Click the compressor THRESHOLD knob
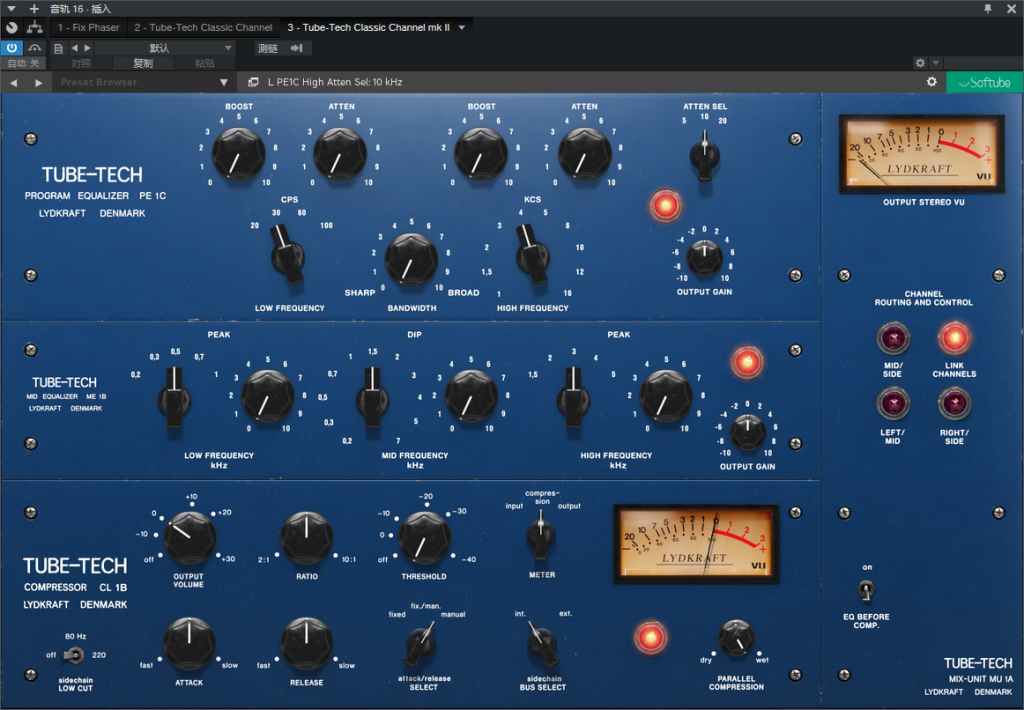The image size is (1024, 710). click(424, 538)
